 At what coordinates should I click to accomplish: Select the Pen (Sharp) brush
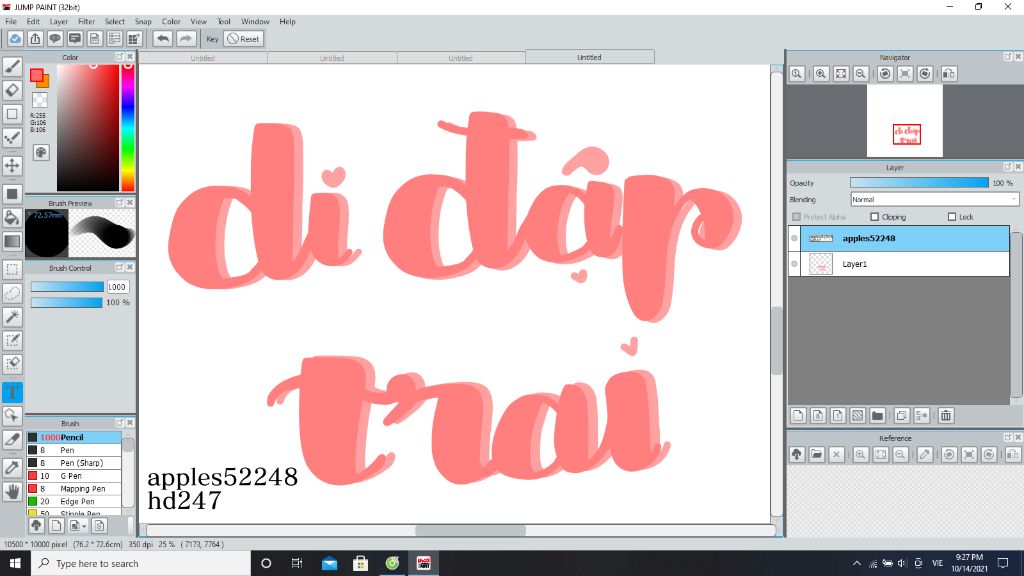(x=74, y=462)
